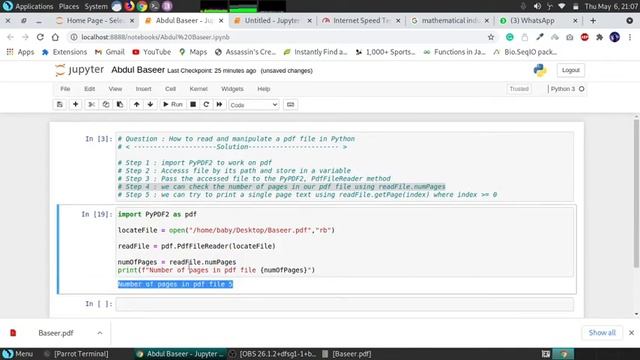The image size is (640, 360).
Task: Open the Help menu in Jupyter
Action: point(264,89)
